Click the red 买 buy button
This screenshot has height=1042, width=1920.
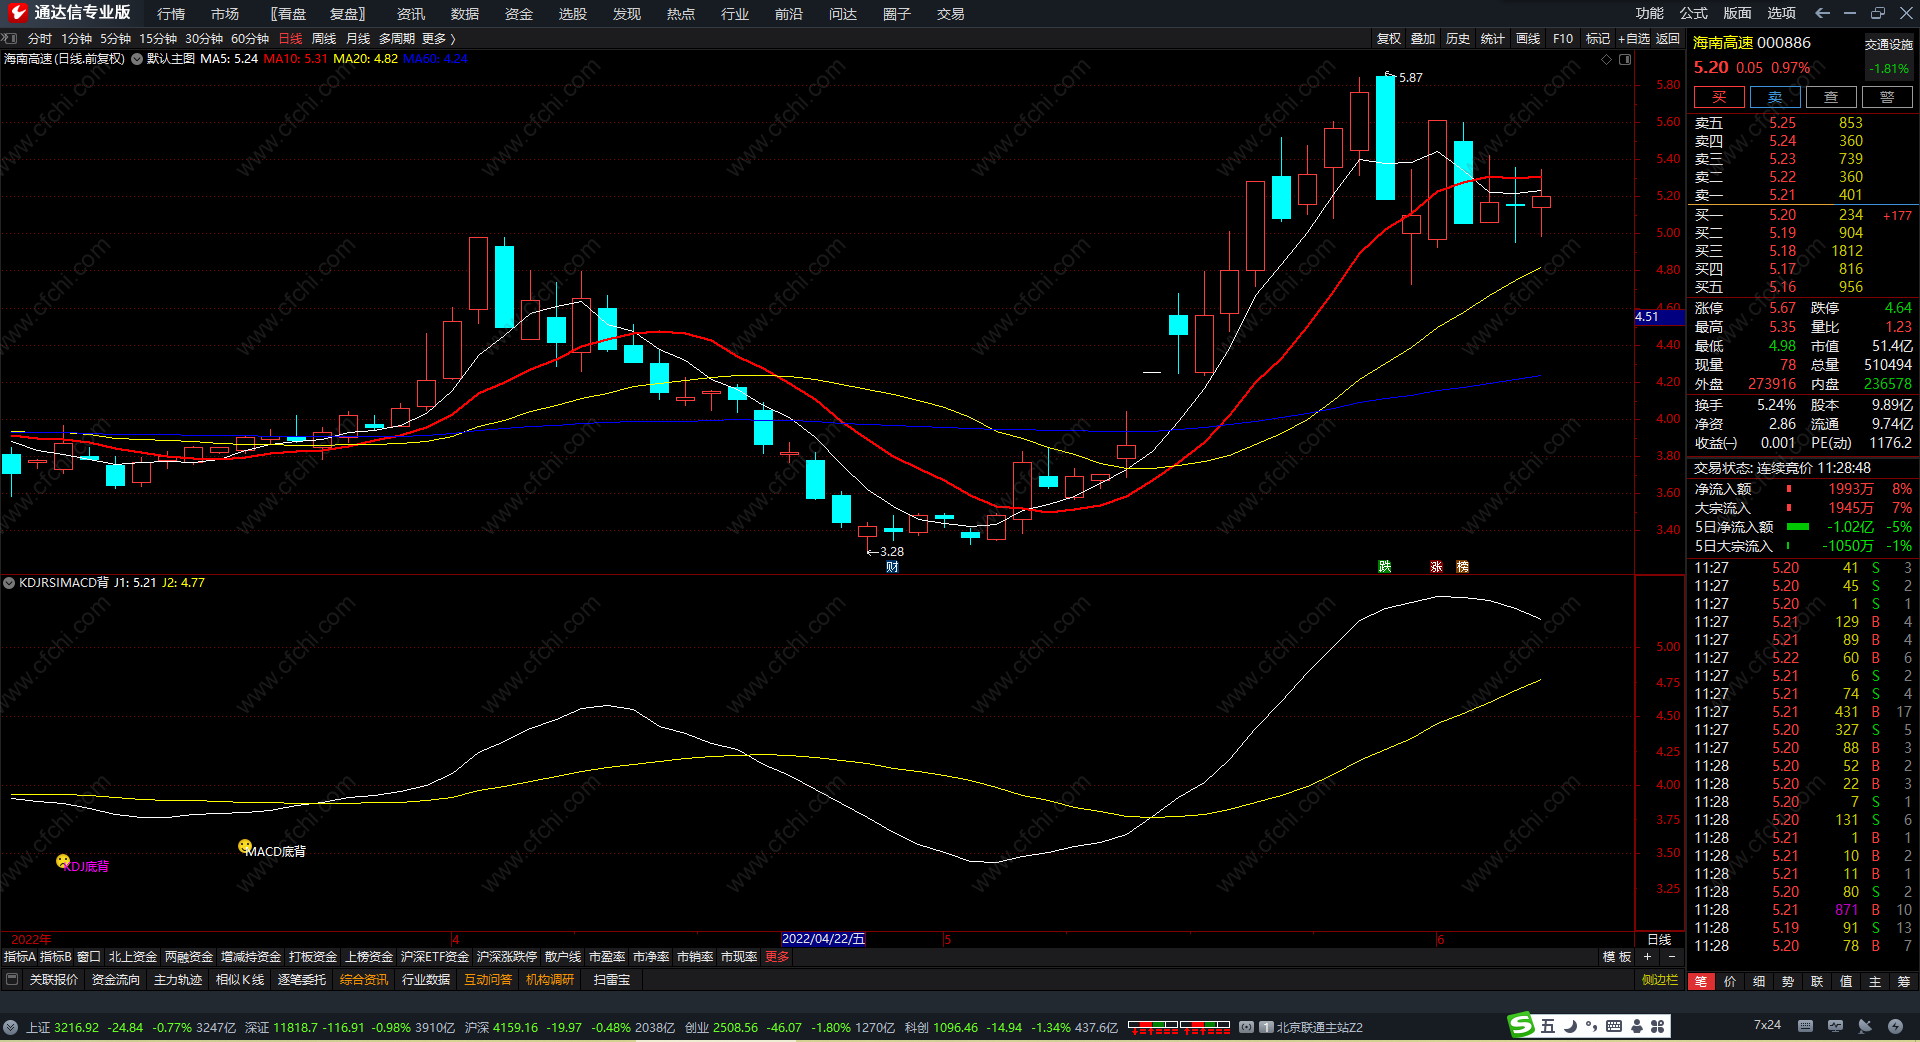click(1719, 97)
